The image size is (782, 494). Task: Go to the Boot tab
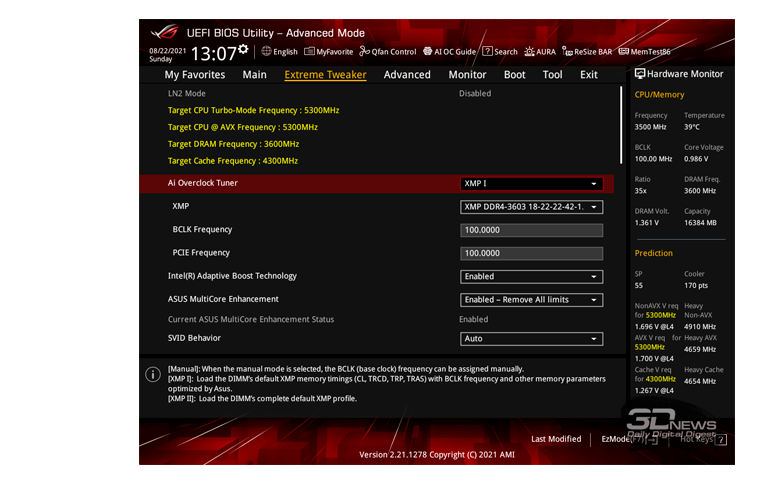514,75
